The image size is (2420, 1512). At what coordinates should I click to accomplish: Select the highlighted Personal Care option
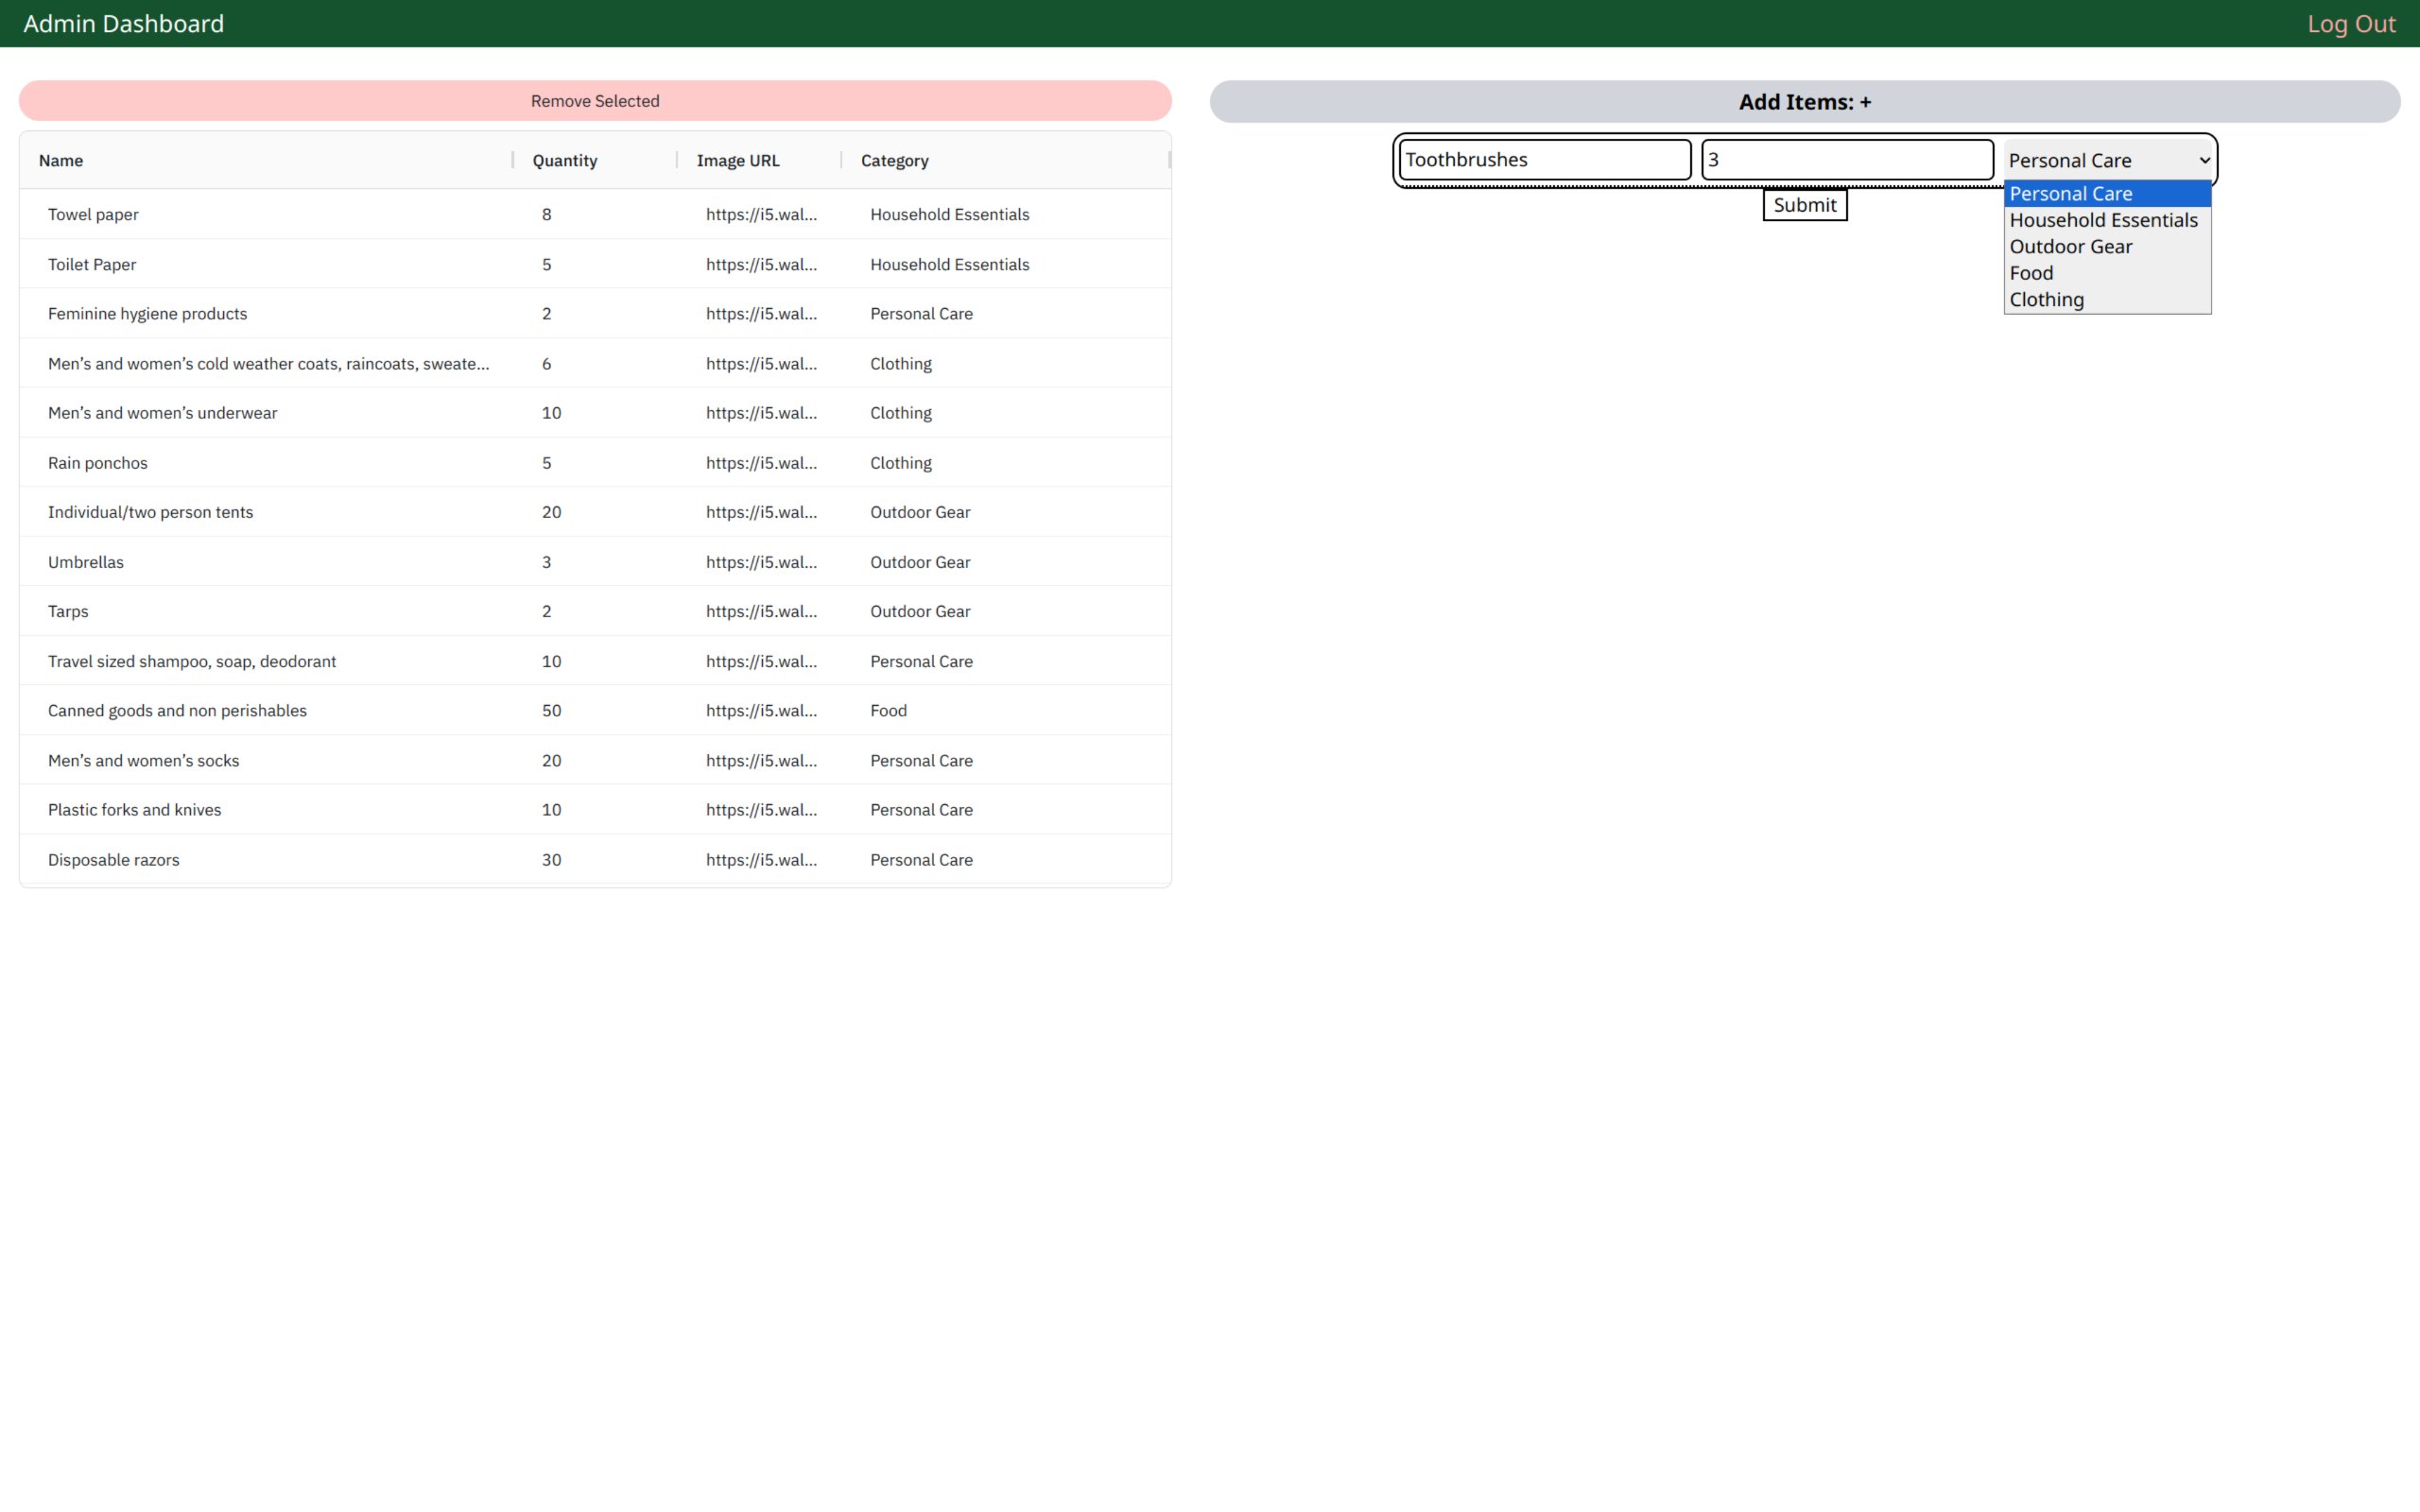[x=2070, y=194]
